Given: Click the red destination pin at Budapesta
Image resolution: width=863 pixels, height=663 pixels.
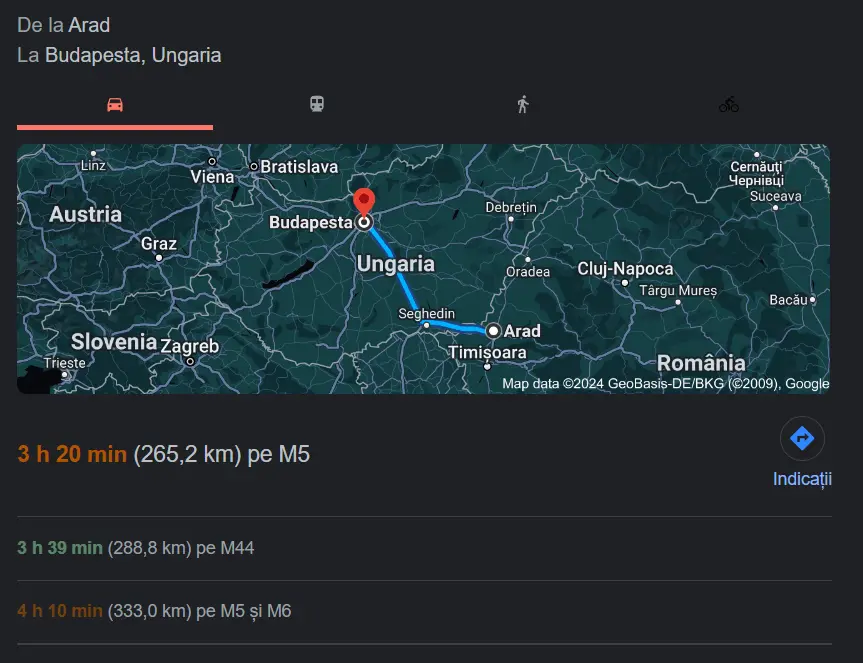Looking at the screenshot, I should (x=364, y=201).
